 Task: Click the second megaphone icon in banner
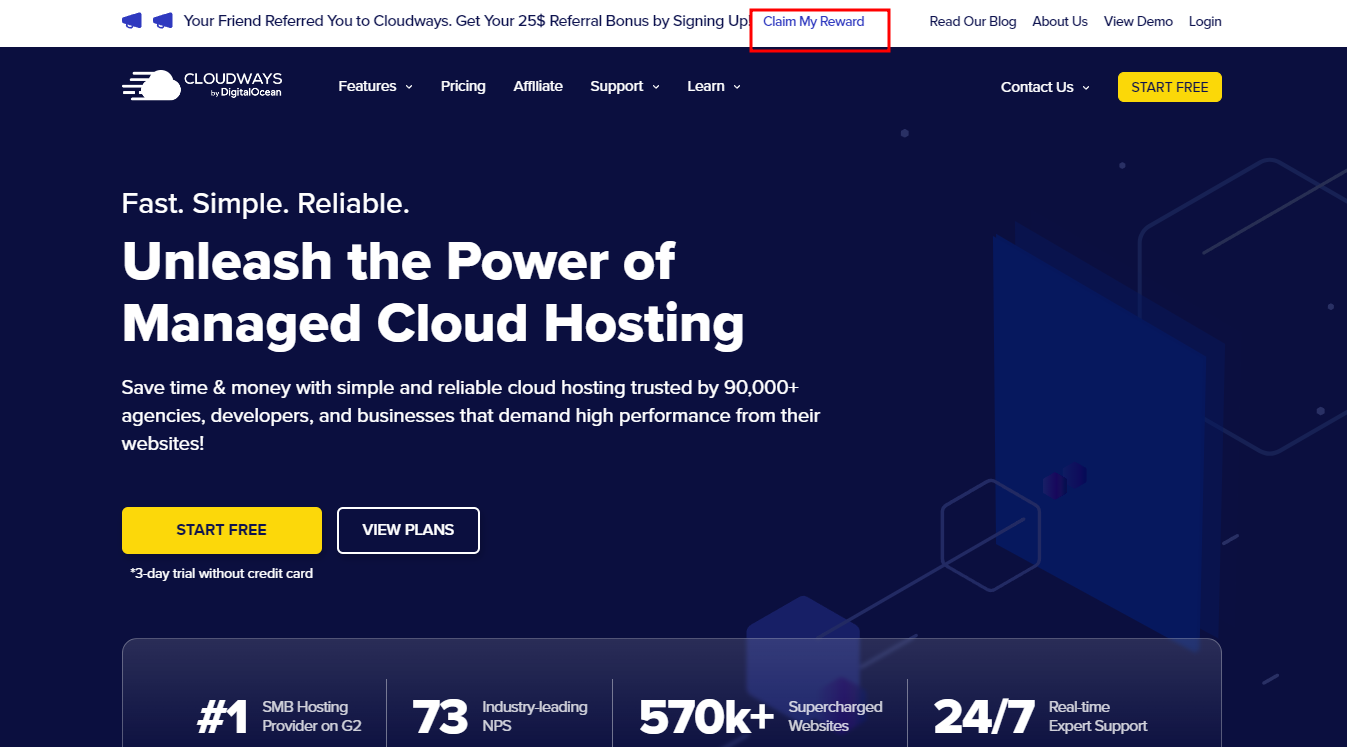(x=163, y=21)
